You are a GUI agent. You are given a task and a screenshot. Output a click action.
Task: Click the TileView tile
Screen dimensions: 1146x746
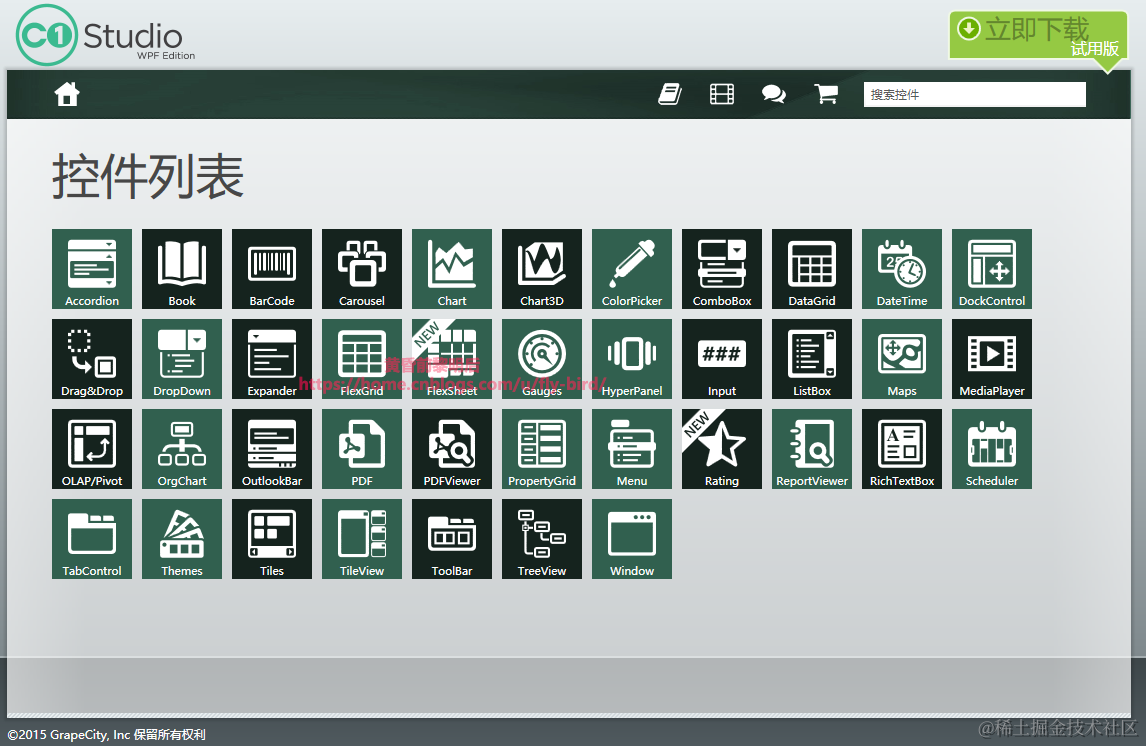point(362,539)
